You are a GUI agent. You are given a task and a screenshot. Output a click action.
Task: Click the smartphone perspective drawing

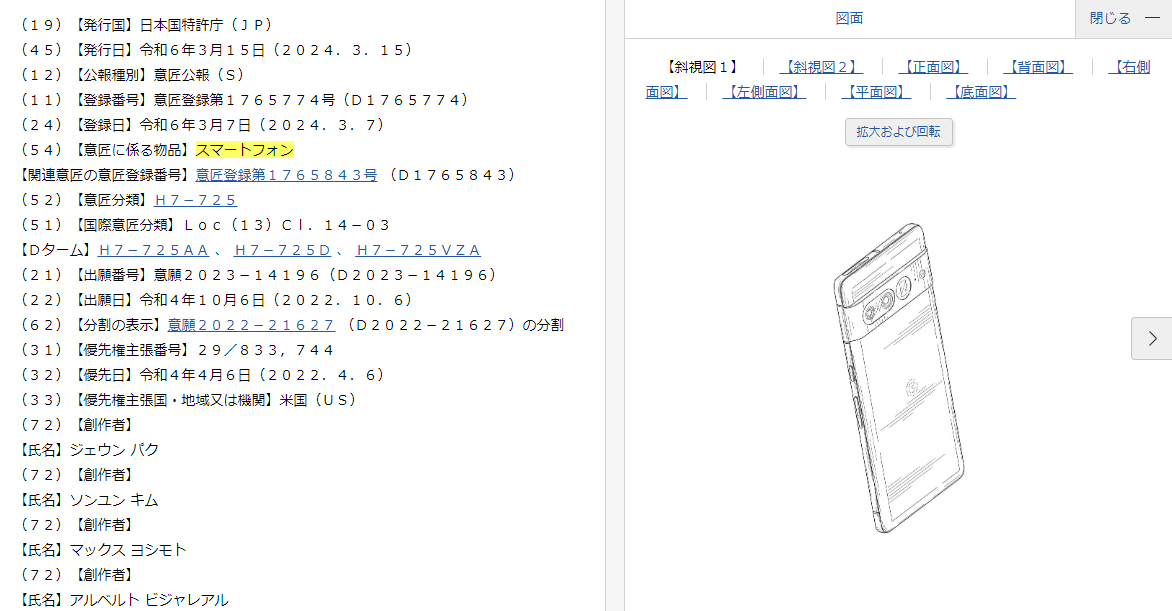[x=897, y=378]
